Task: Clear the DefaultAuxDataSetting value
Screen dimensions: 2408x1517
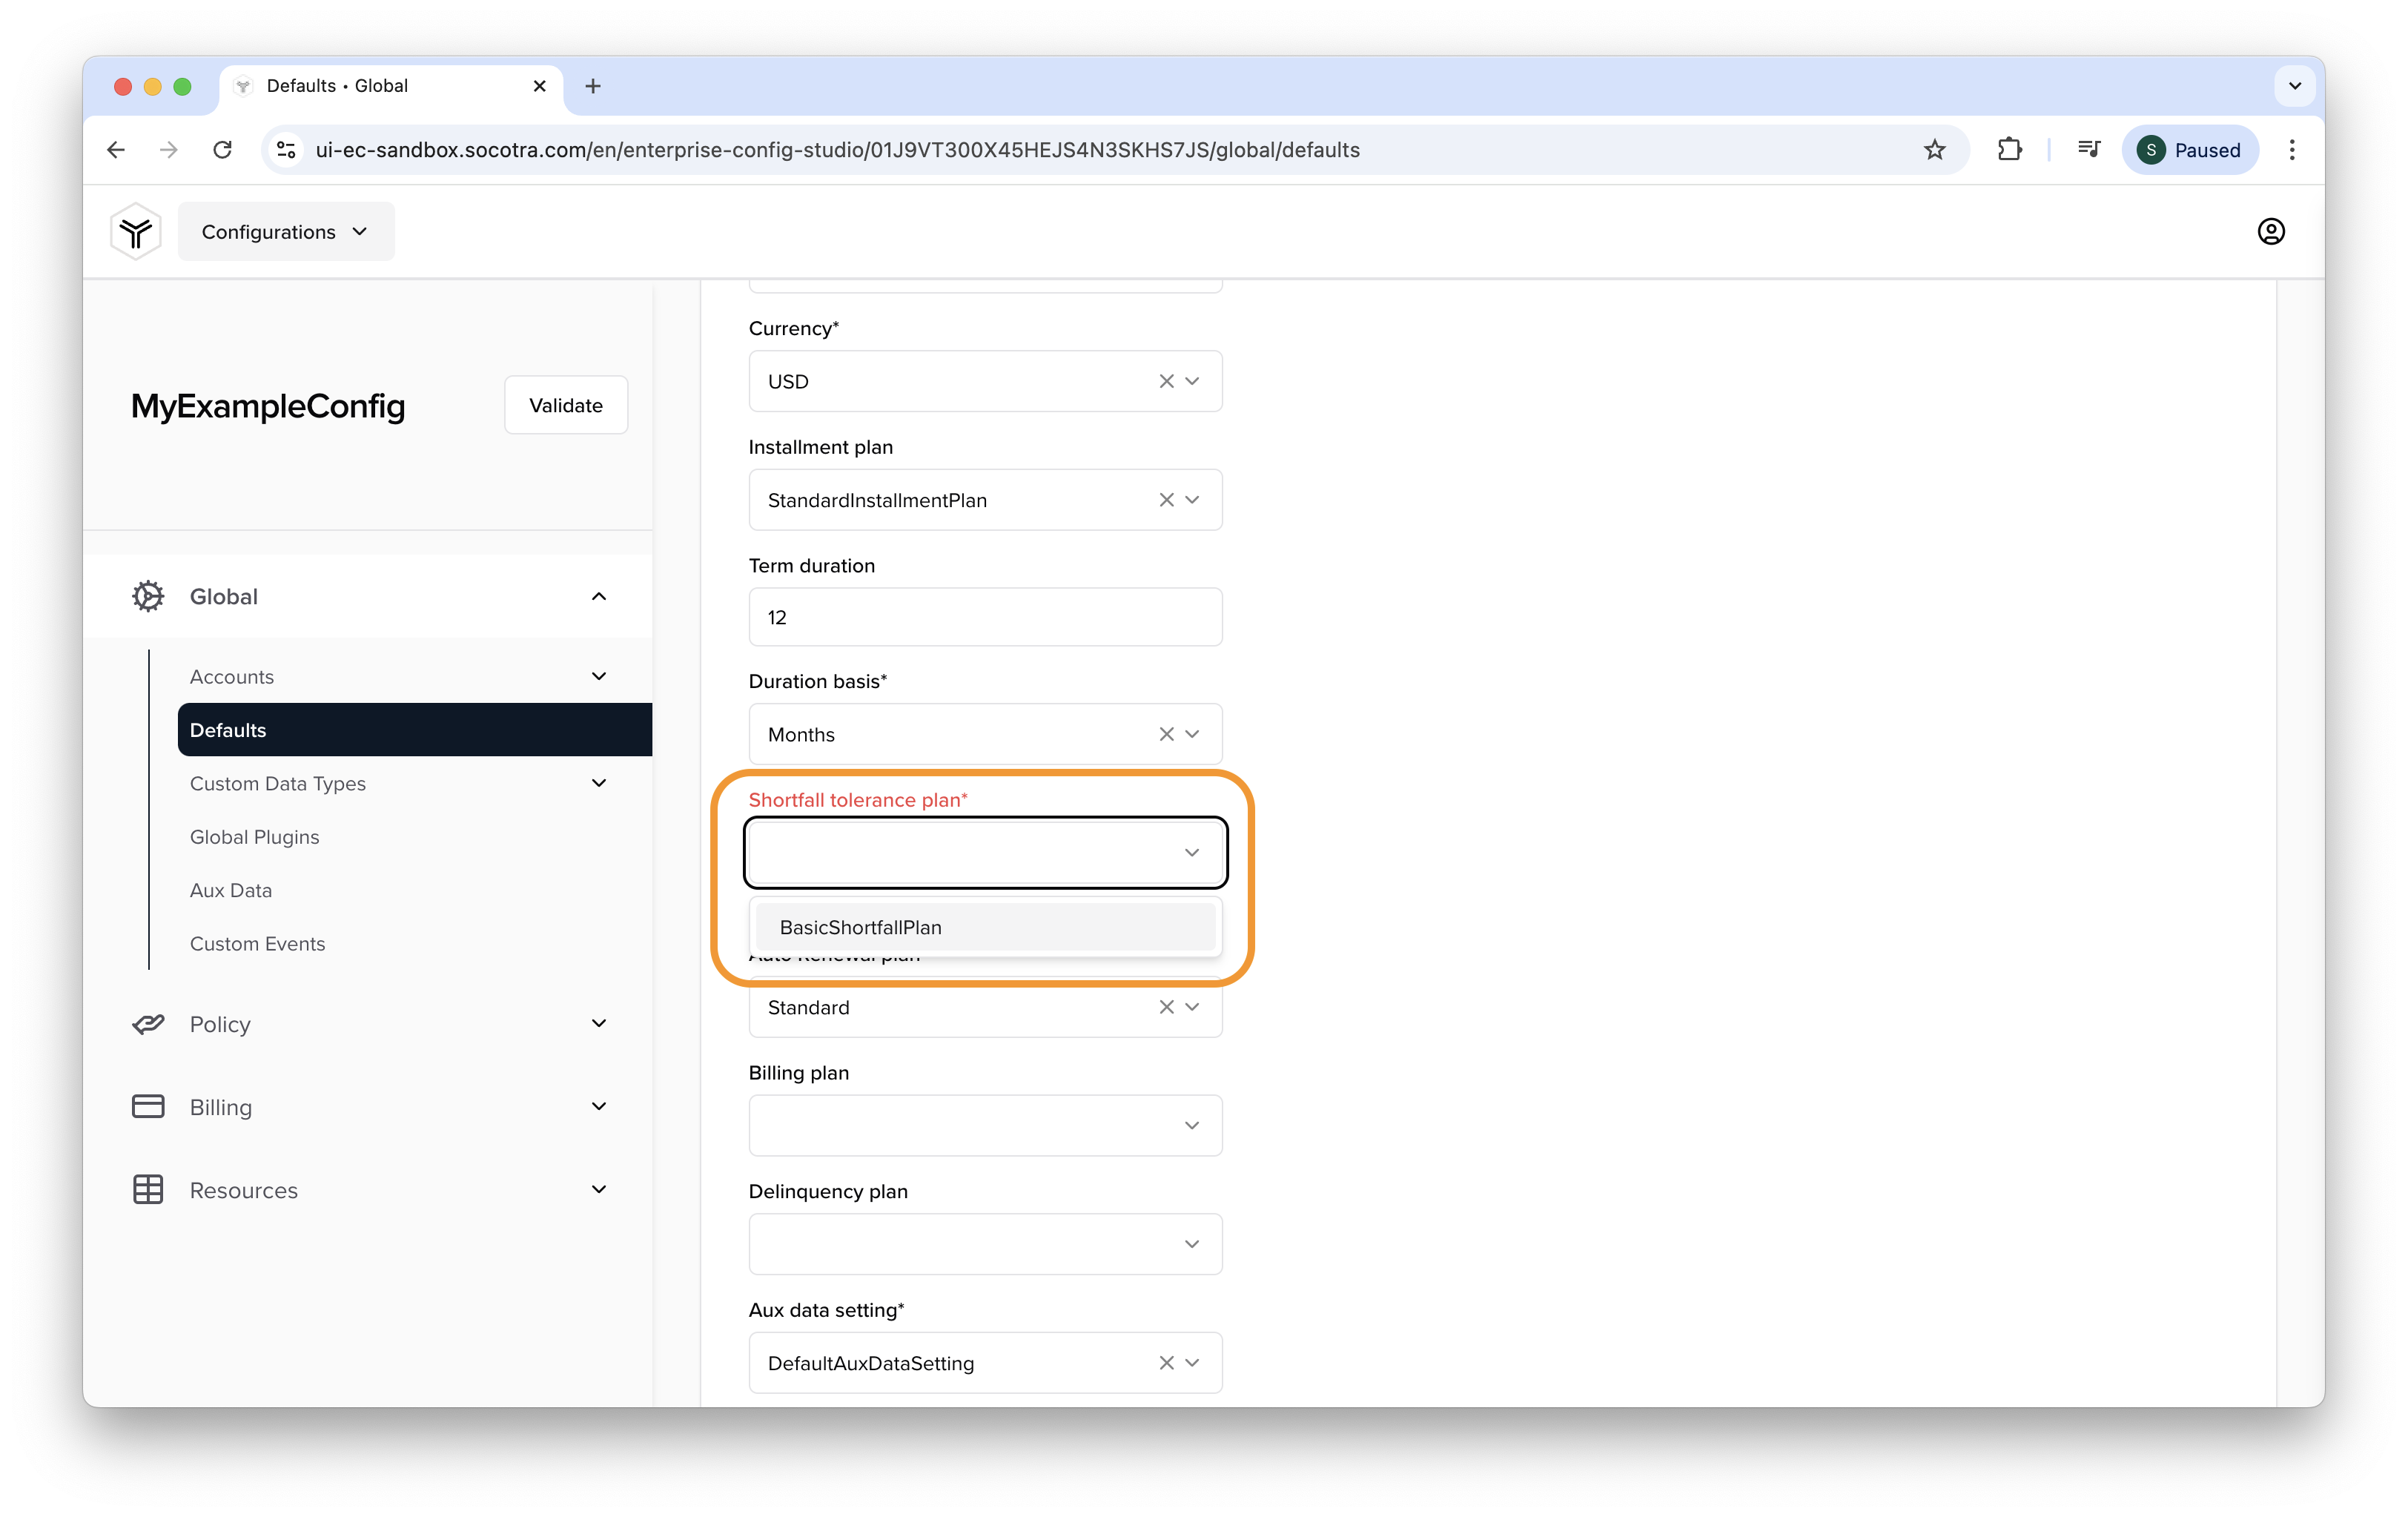Action: click(1166, 1363)
